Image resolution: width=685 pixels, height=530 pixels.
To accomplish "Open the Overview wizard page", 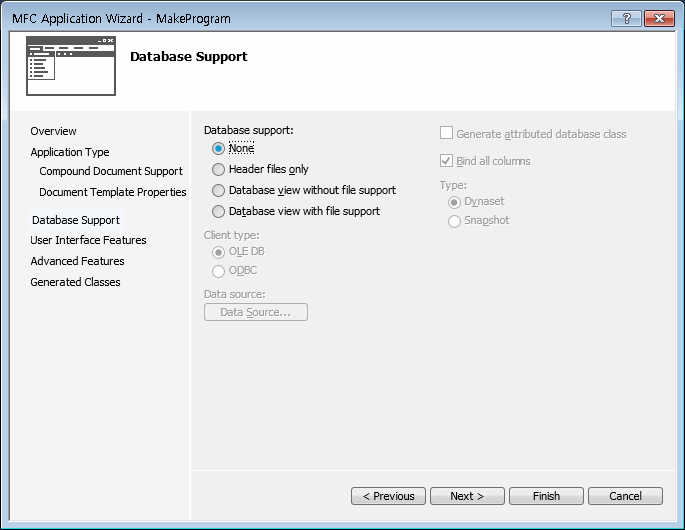I will pyautogui.click(x=53, y=131).
